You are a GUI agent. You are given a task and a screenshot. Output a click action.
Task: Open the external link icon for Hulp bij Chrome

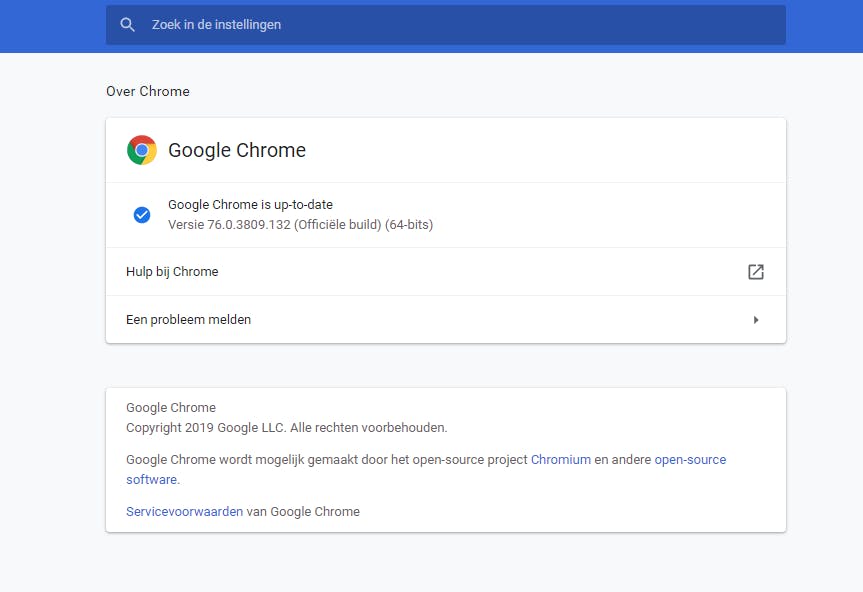tap(756, 272)
